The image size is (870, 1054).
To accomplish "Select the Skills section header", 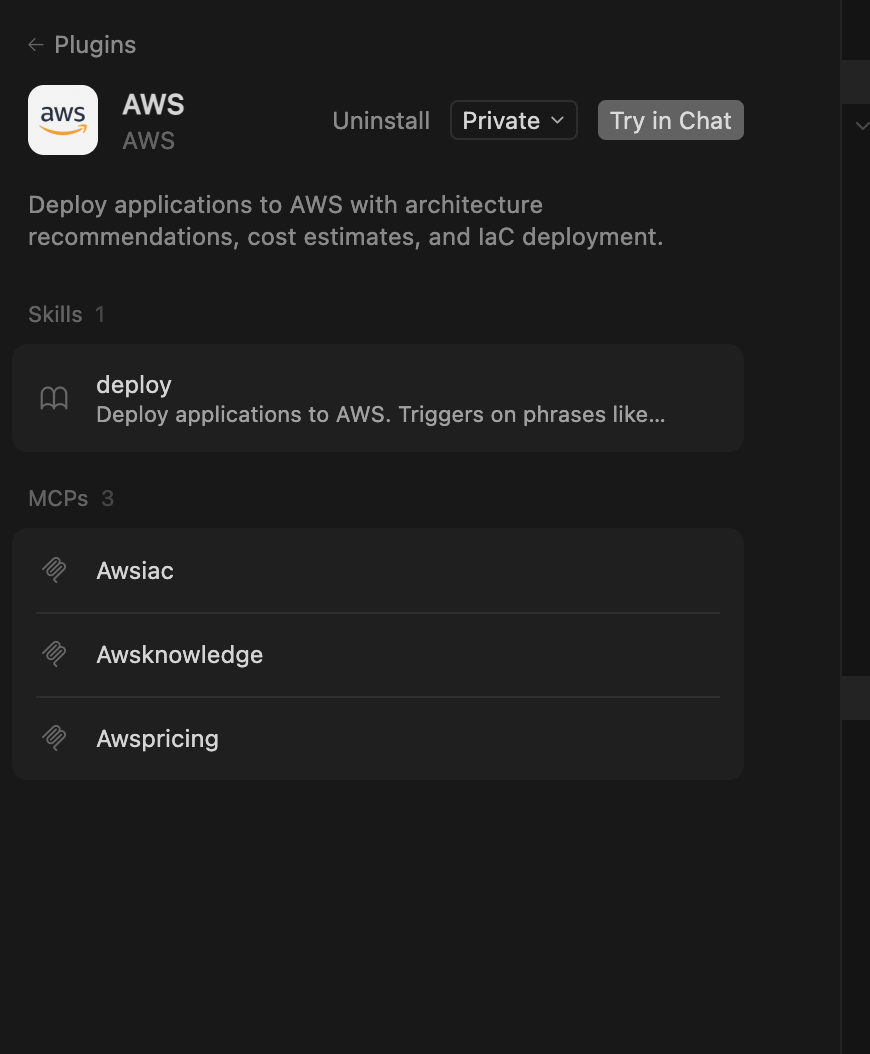I will (x=55, y=314).
